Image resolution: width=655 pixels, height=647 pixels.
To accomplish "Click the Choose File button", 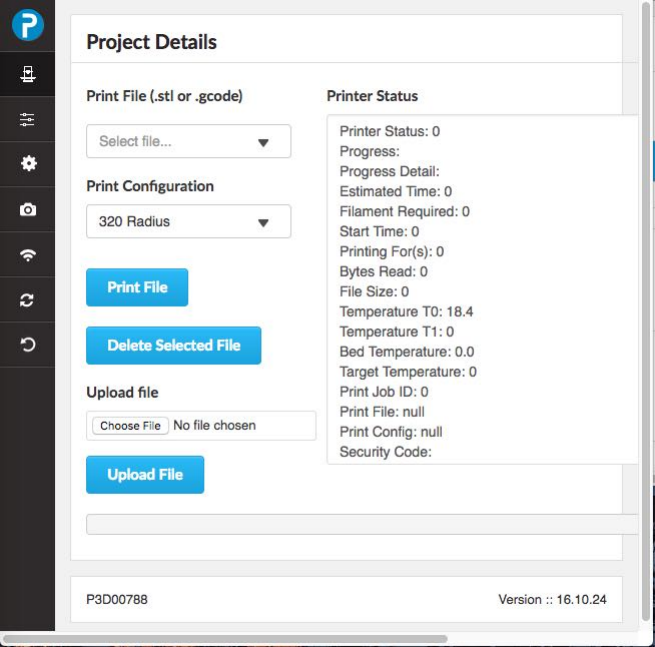I will coord(131,426).
